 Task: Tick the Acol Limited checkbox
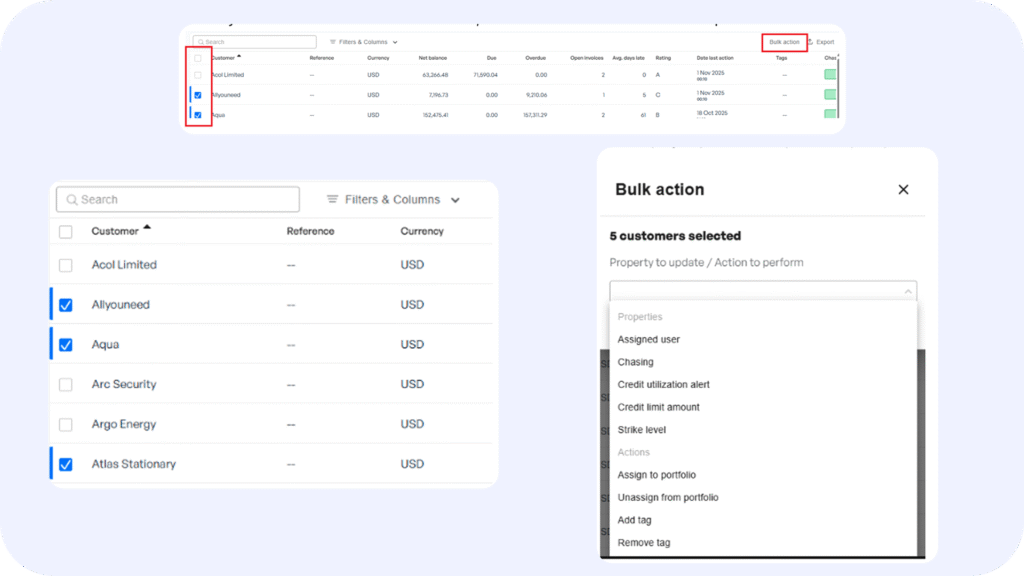66,265
